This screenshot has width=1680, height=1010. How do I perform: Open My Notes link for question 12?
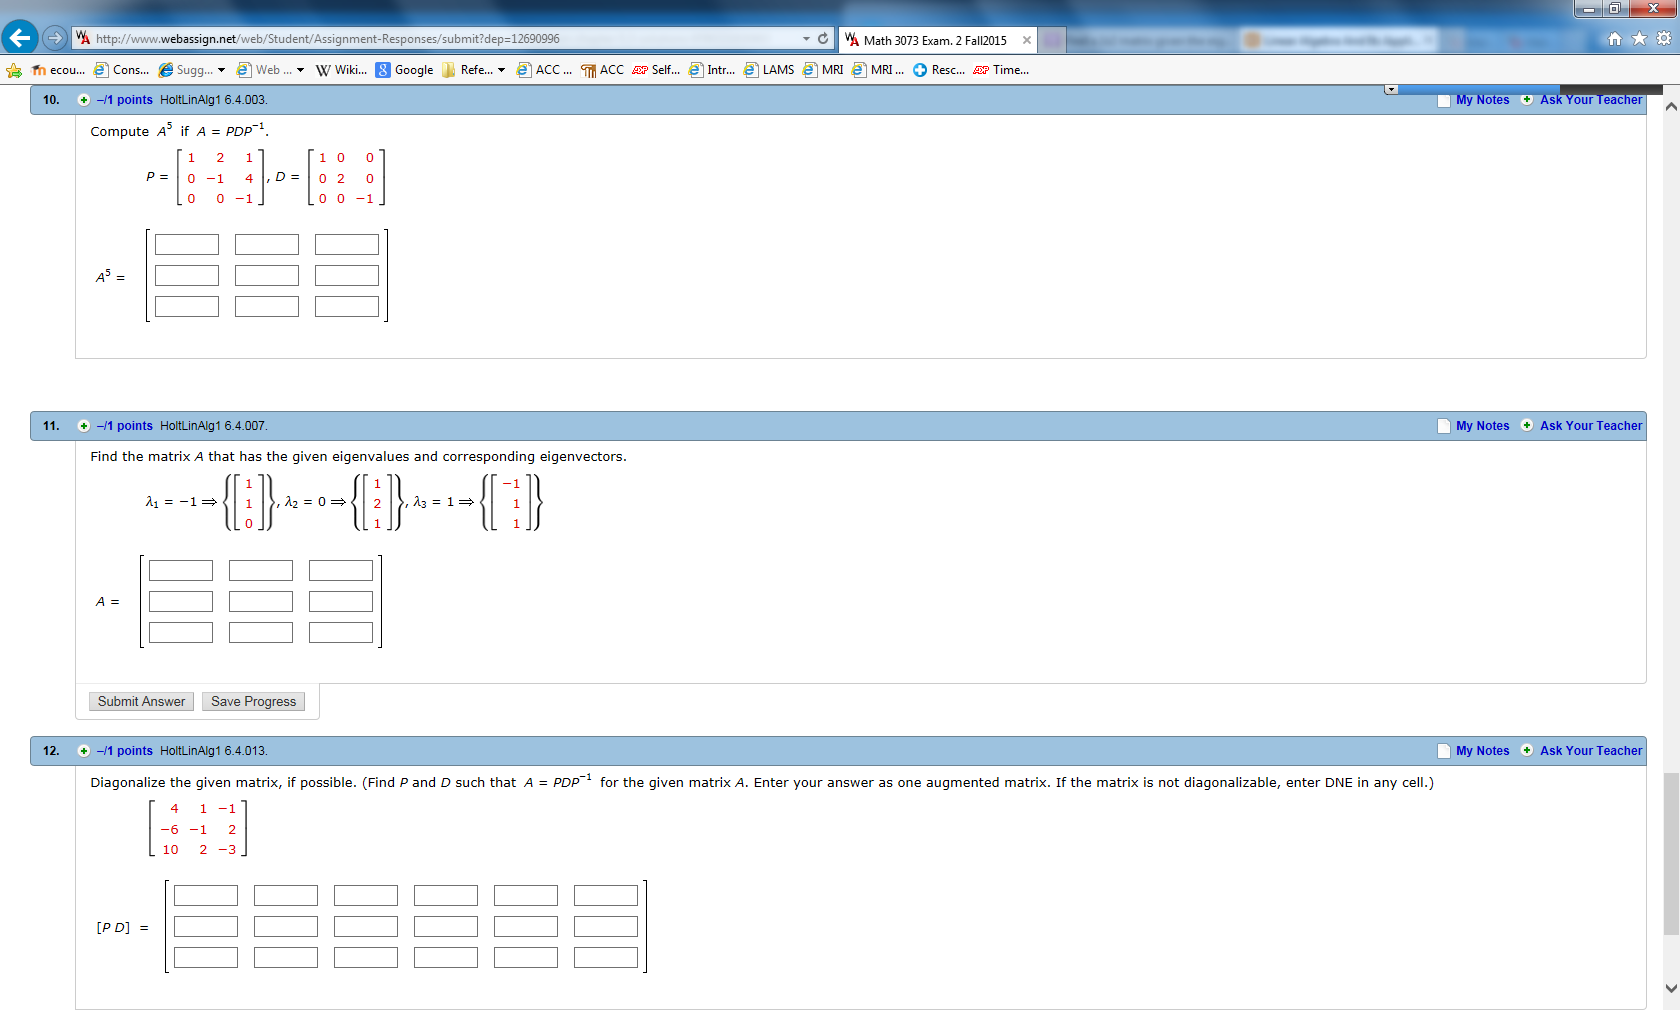1483,751
